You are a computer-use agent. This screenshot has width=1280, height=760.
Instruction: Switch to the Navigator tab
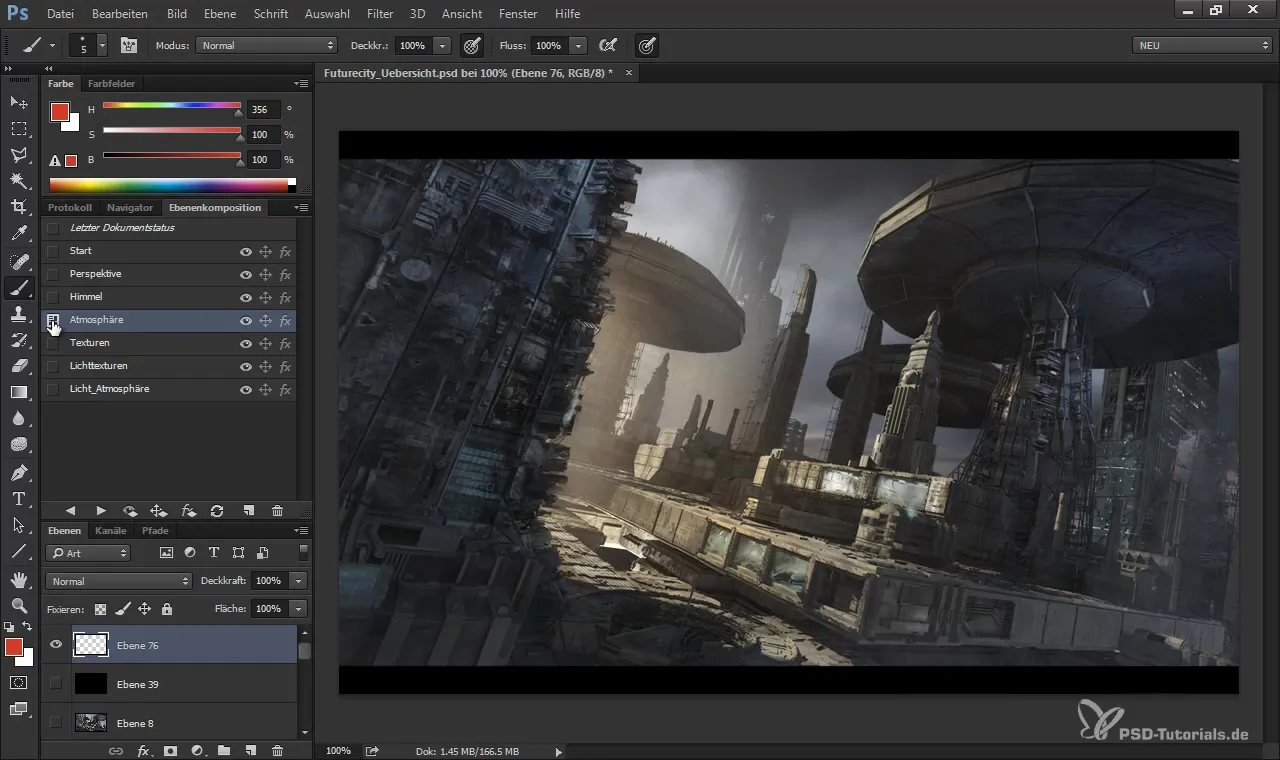click(130, 208)
